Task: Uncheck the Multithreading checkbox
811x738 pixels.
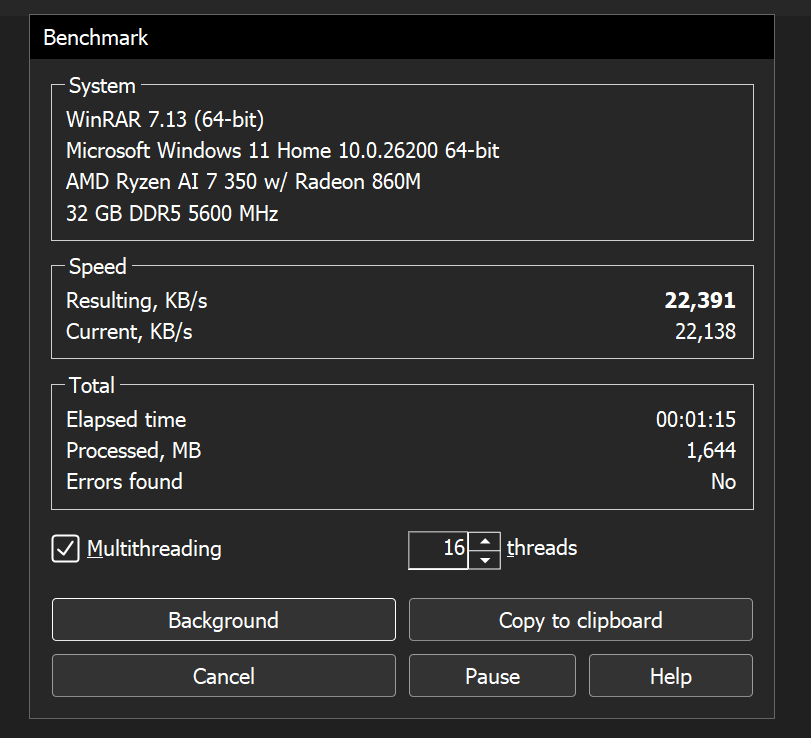Action: (x=66, y=549)
